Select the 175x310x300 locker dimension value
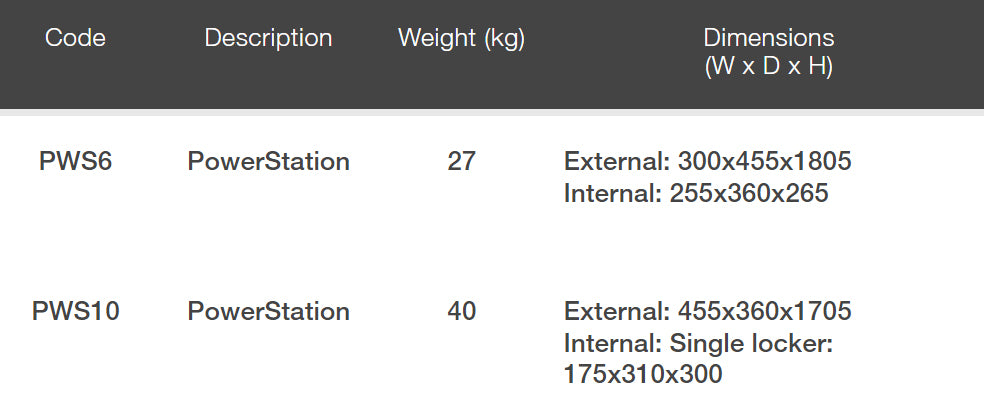This screenshot has height=414, width=984. click(x=643, y=375)
